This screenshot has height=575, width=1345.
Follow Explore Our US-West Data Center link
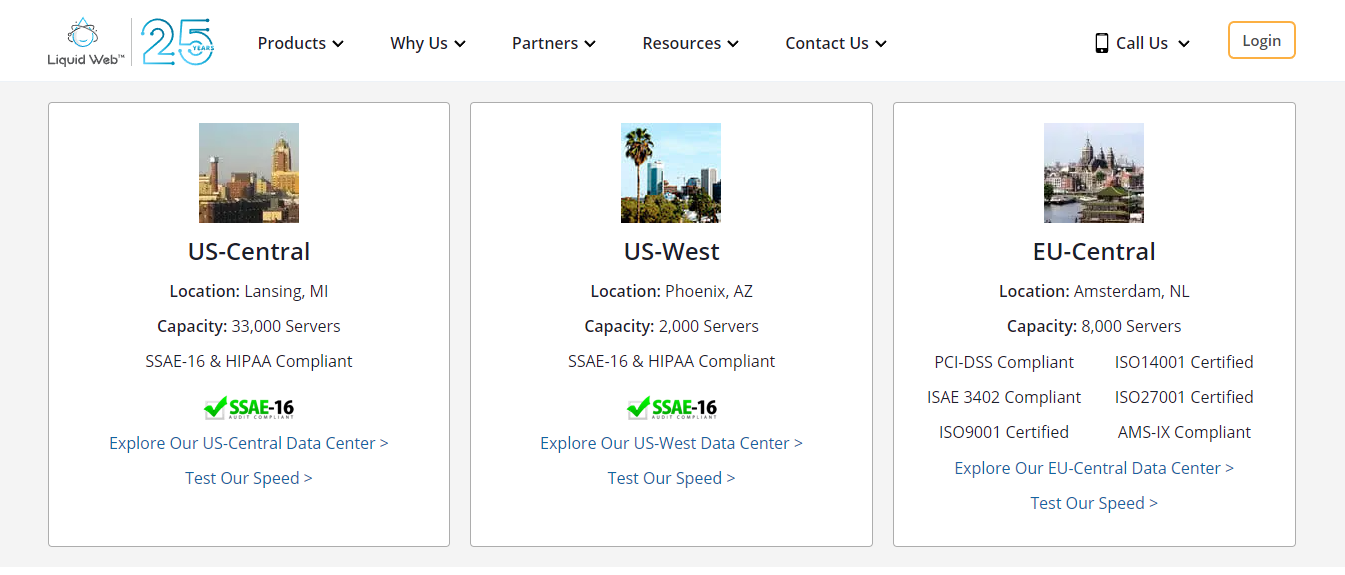671,443
